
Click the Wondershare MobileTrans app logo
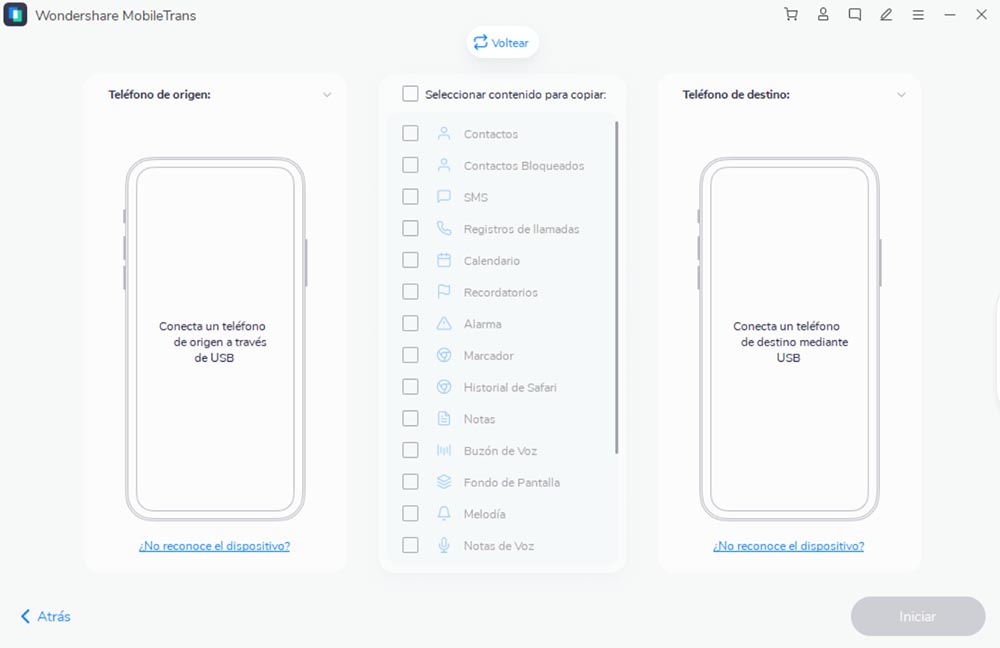15,15
